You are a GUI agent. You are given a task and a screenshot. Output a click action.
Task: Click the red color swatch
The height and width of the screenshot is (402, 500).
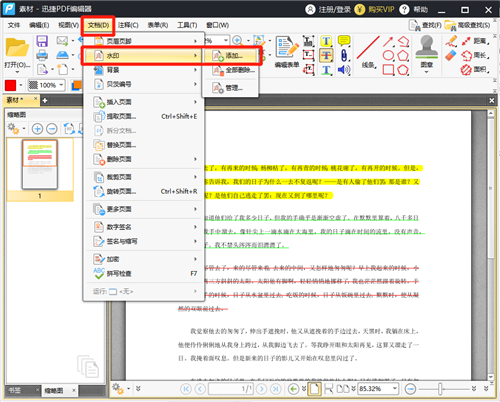10,85
